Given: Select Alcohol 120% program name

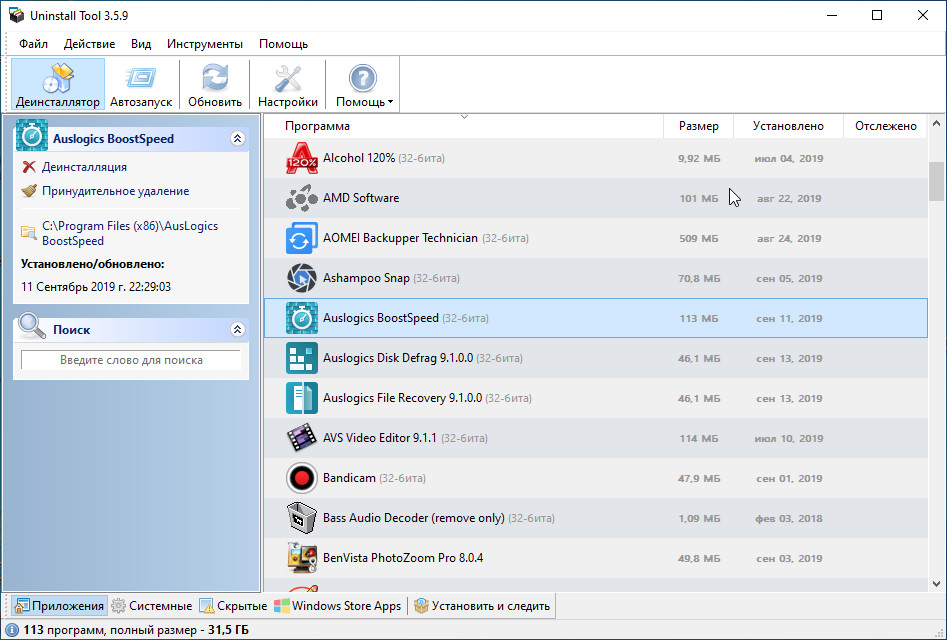Looking at the screenshot, I should 359,158.
